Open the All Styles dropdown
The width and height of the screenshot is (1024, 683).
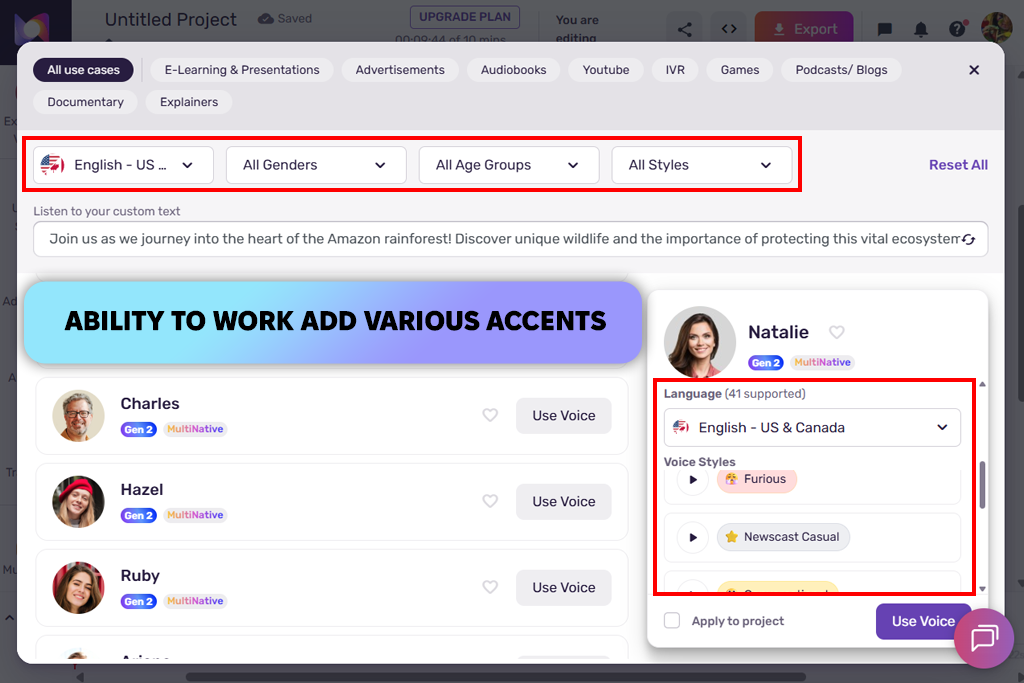(701, 165)
